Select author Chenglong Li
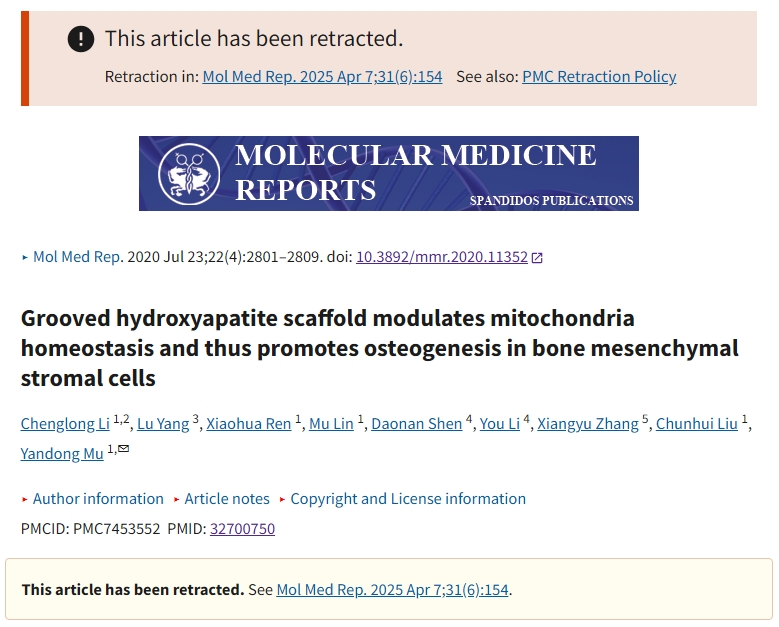Image resolution: width=779 pixels, height=627 pixels. point(65,424)
